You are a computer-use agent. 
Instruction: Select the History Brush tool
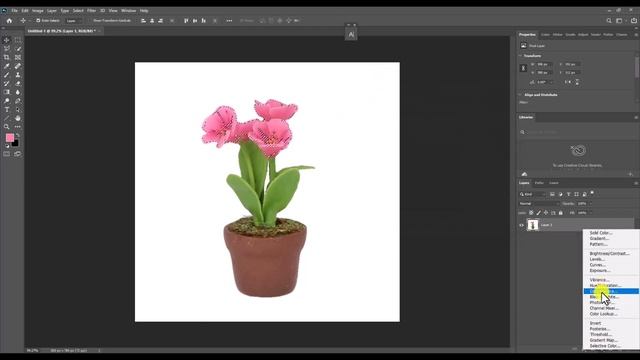coord(7,83)
